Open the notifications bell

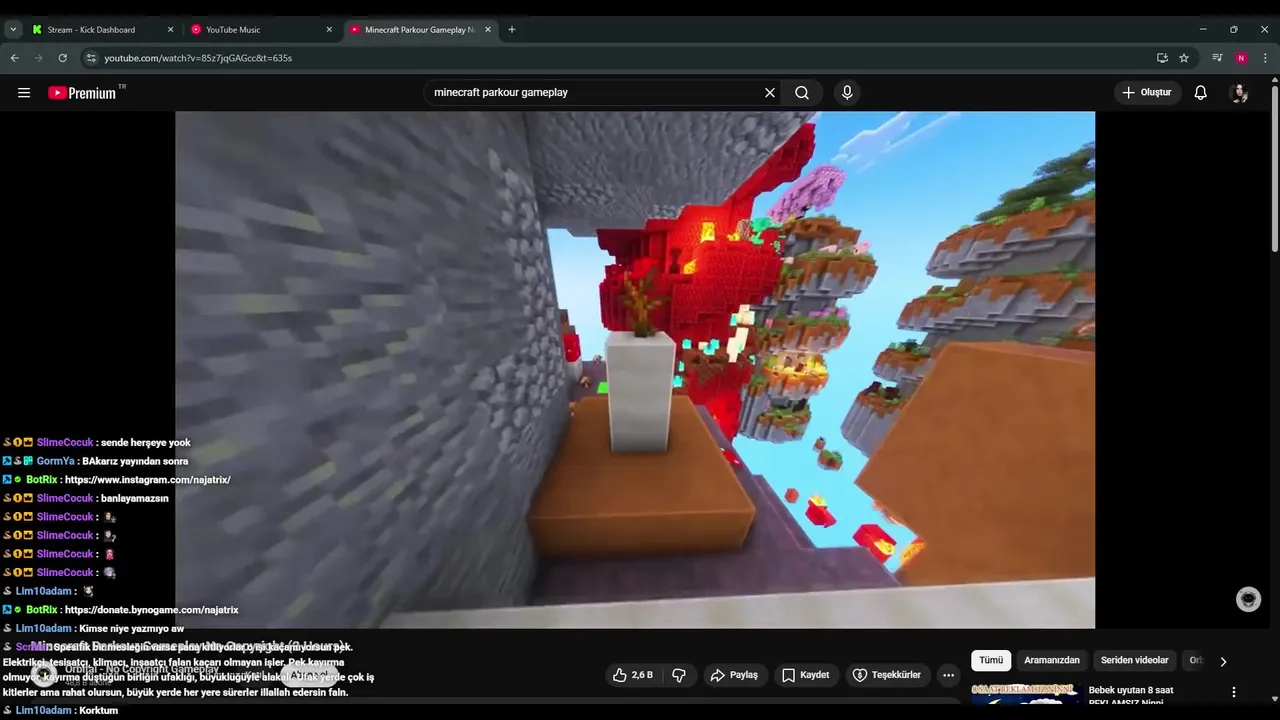(x=1201, y=93)
